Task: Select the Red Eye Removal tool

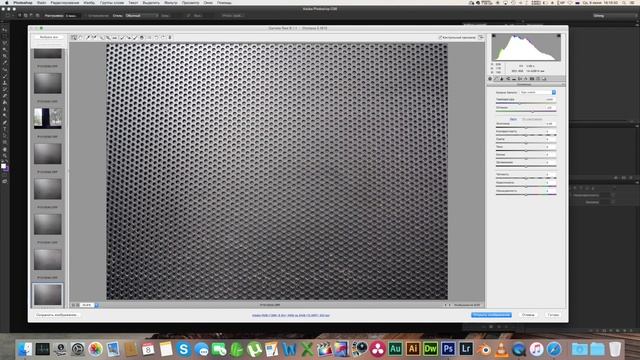Action: pyautogui.click(x=129, y=38)
